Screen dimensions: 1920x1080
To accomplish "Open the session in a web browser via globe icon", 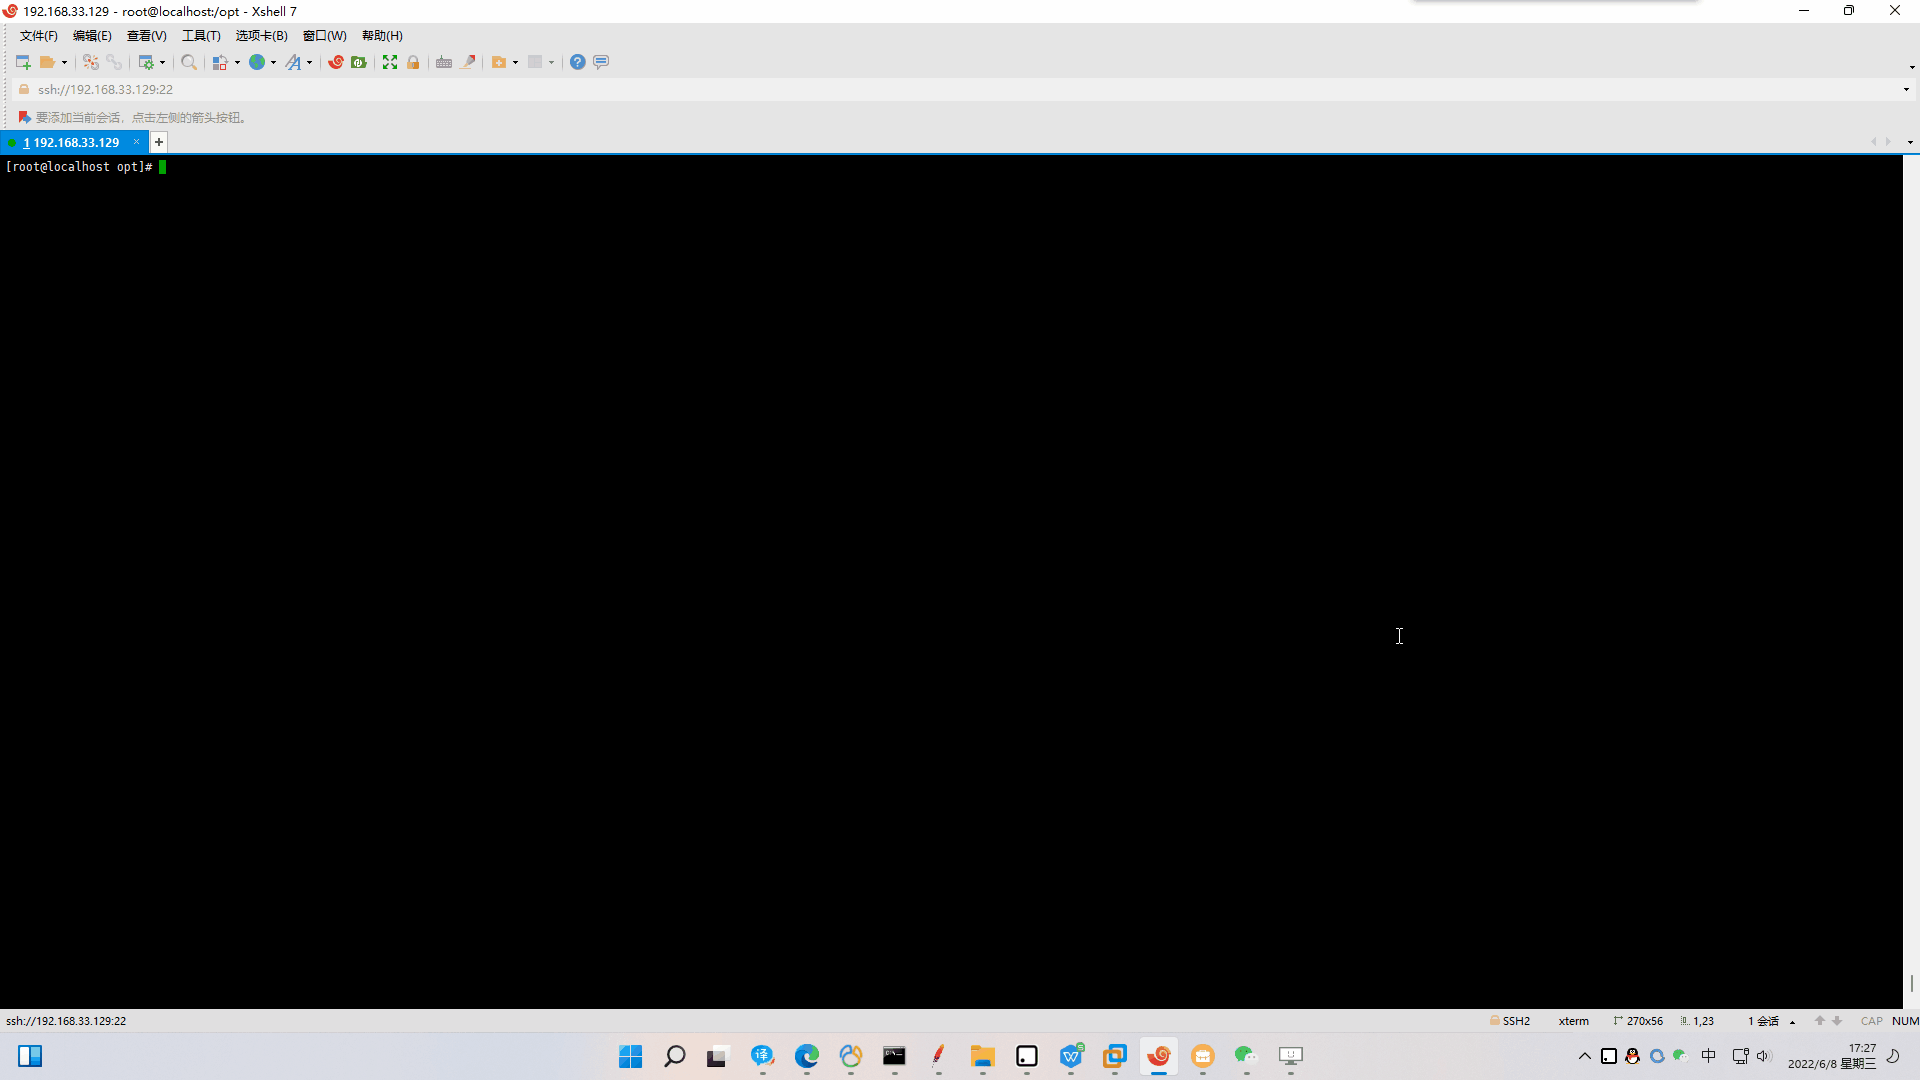I will click(x=257, y=62).
